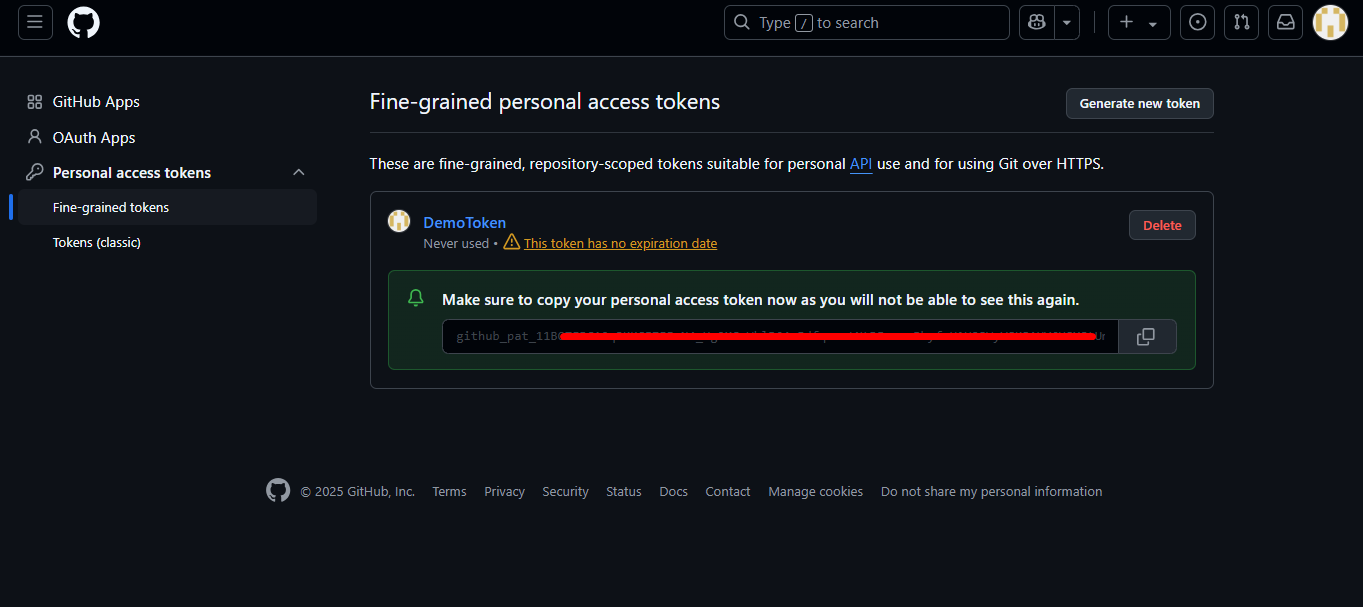Screen dimensions: 1363x607
Task: Open the DemoToken link
Action: 465,223
